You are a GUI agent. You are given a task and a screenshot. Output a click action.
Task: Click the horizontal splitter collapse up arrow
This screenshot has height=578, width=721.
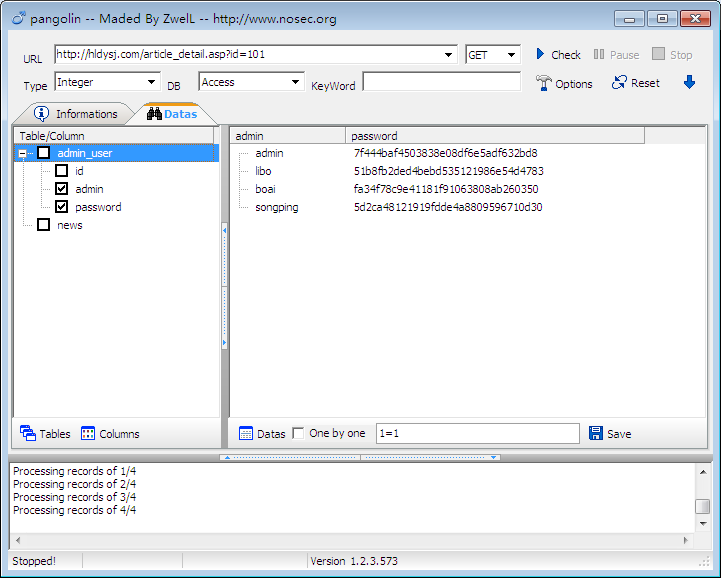click(227, 458)
